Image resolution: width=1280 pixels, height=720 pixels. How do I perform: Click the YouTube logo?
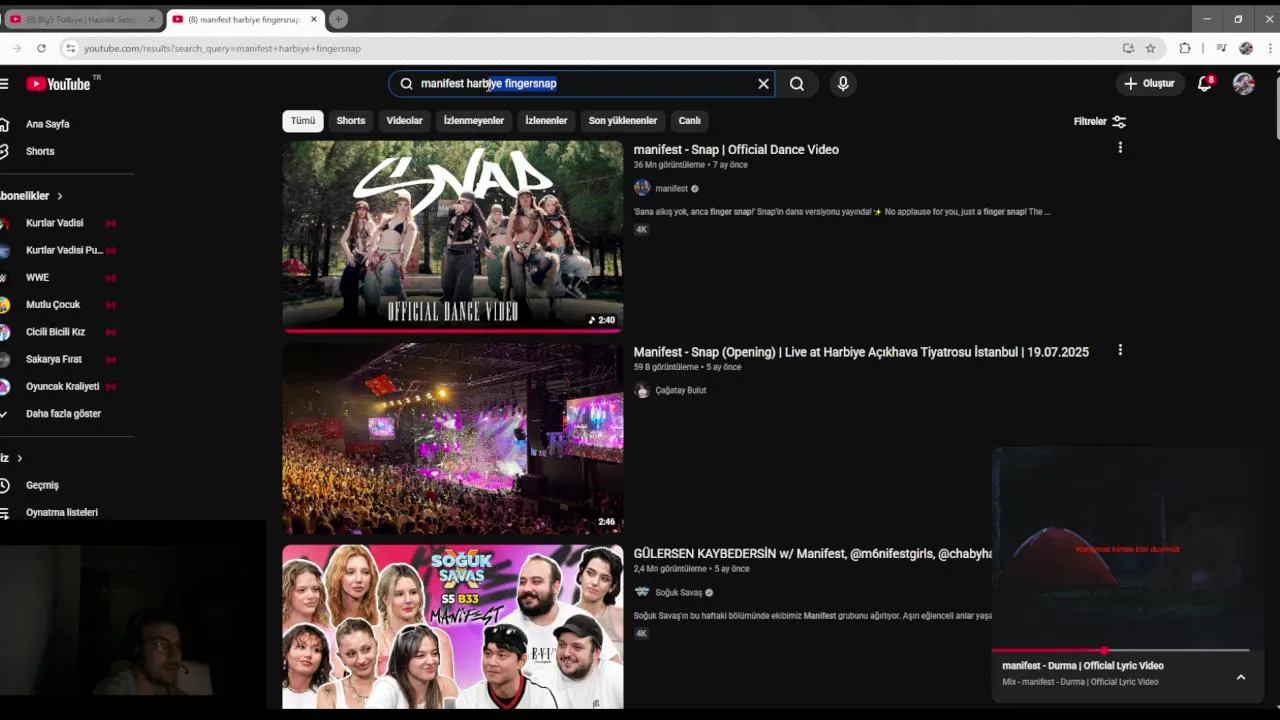coord(58,84)
